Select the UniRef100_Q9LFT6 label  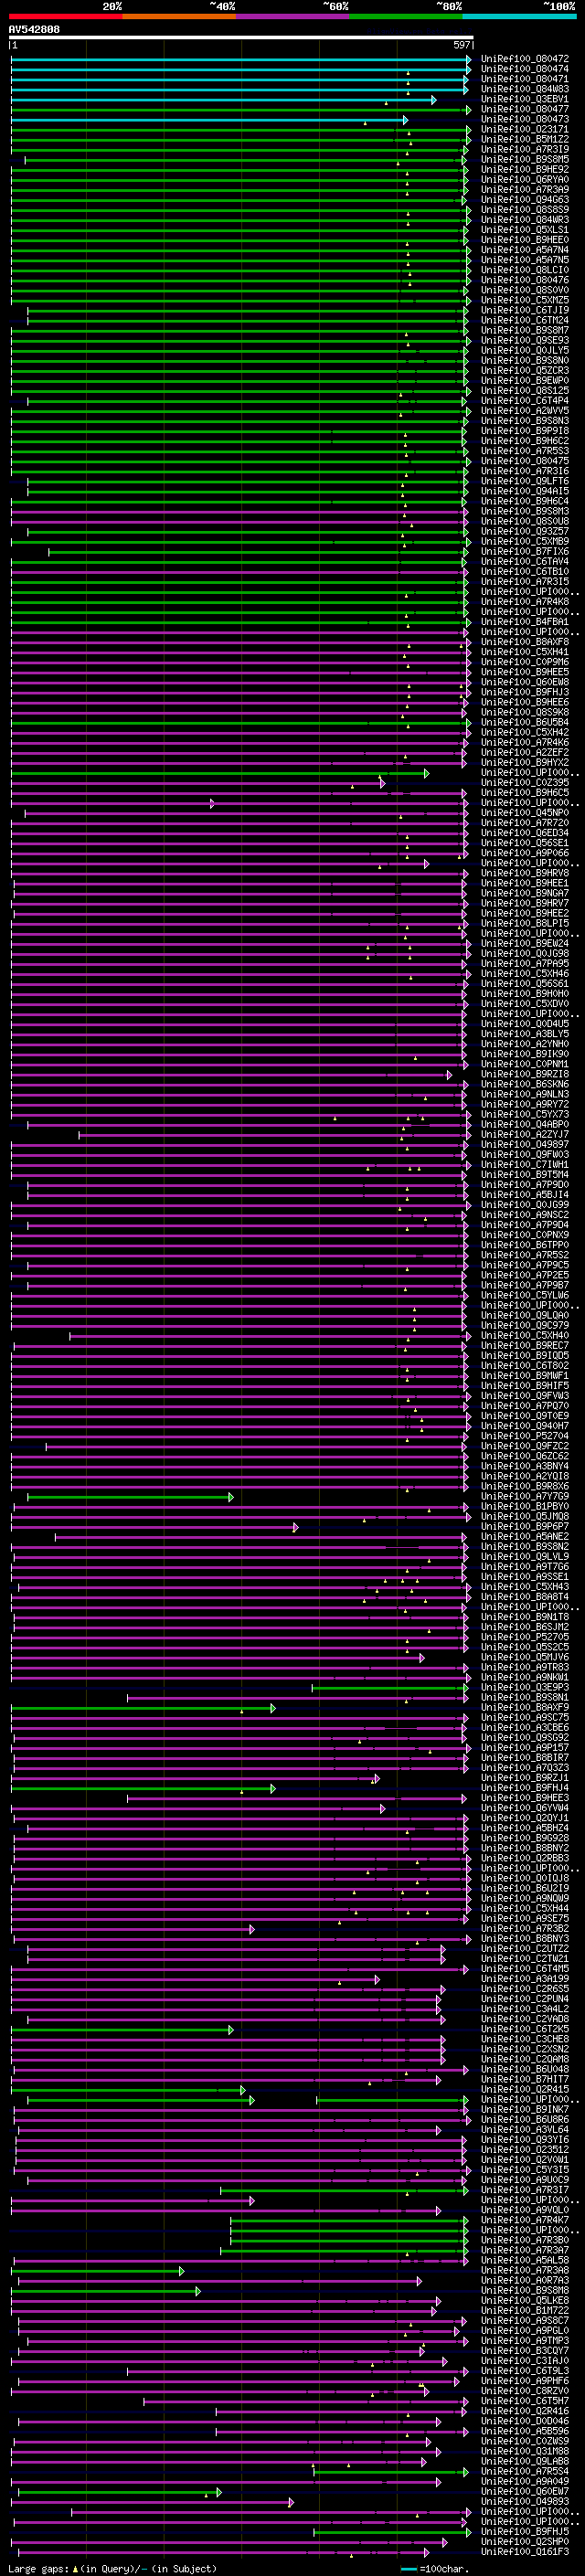point(525,481)
